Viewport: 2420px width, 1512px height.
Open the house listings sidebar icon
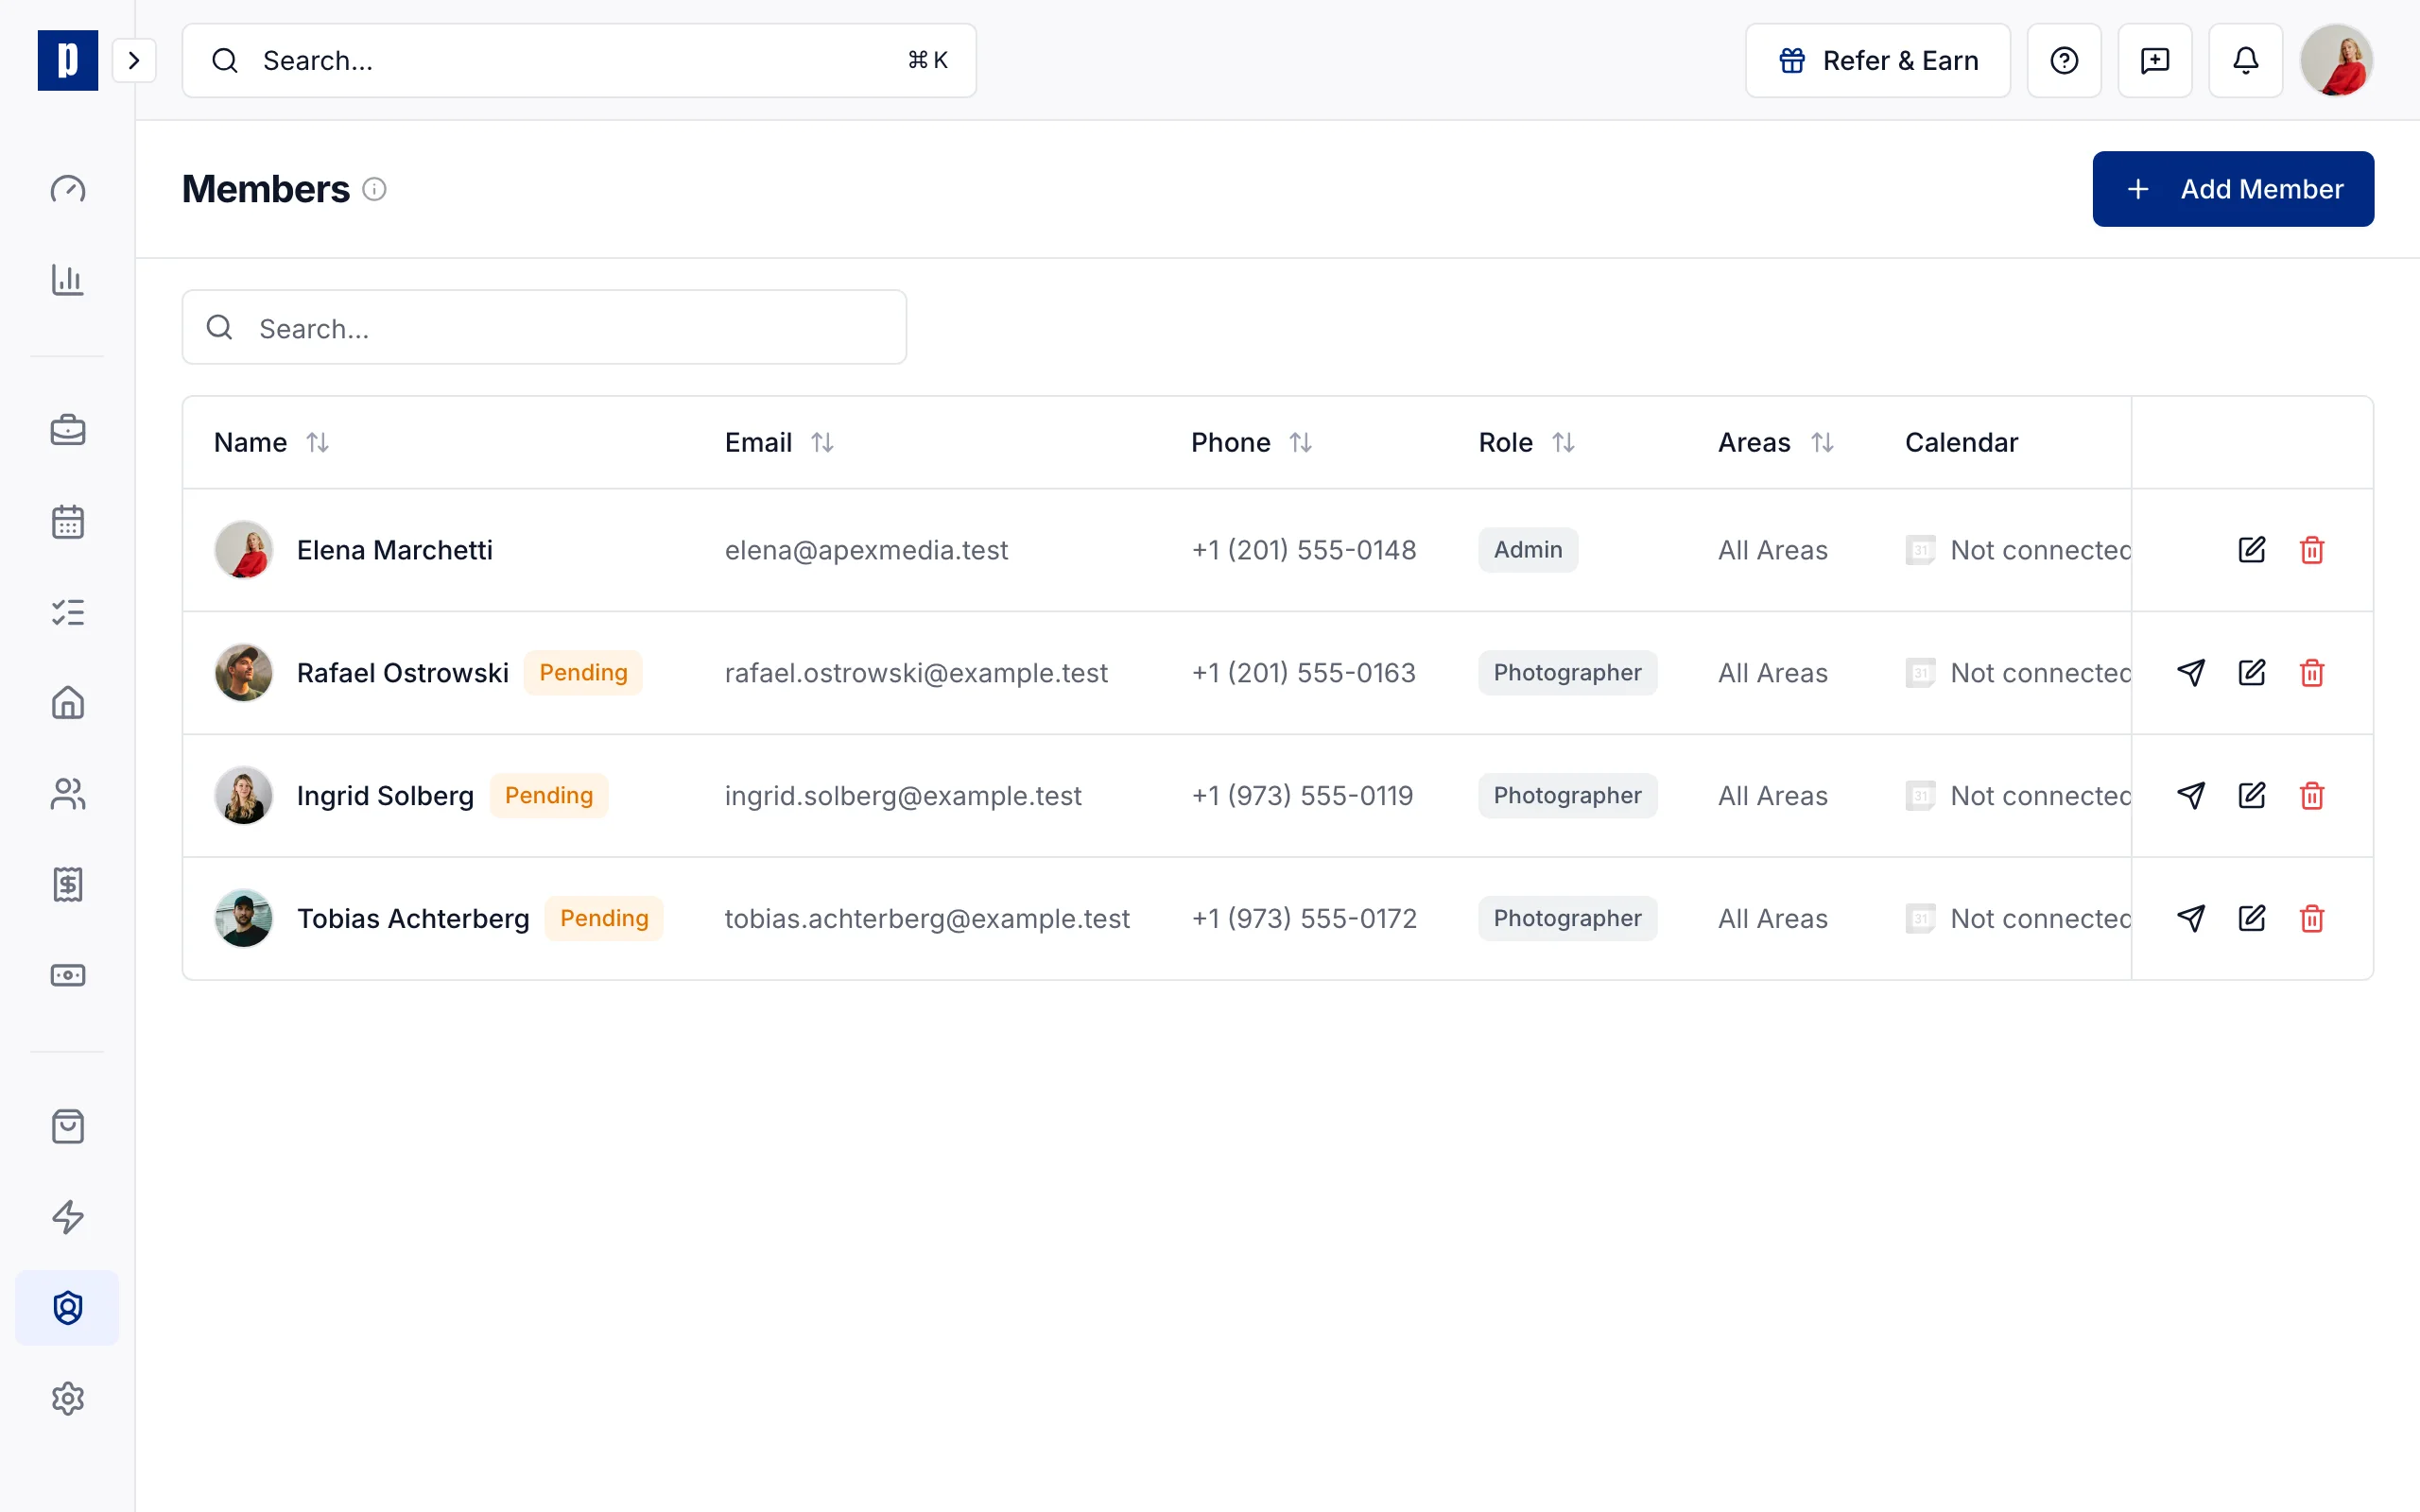[67, 703]
